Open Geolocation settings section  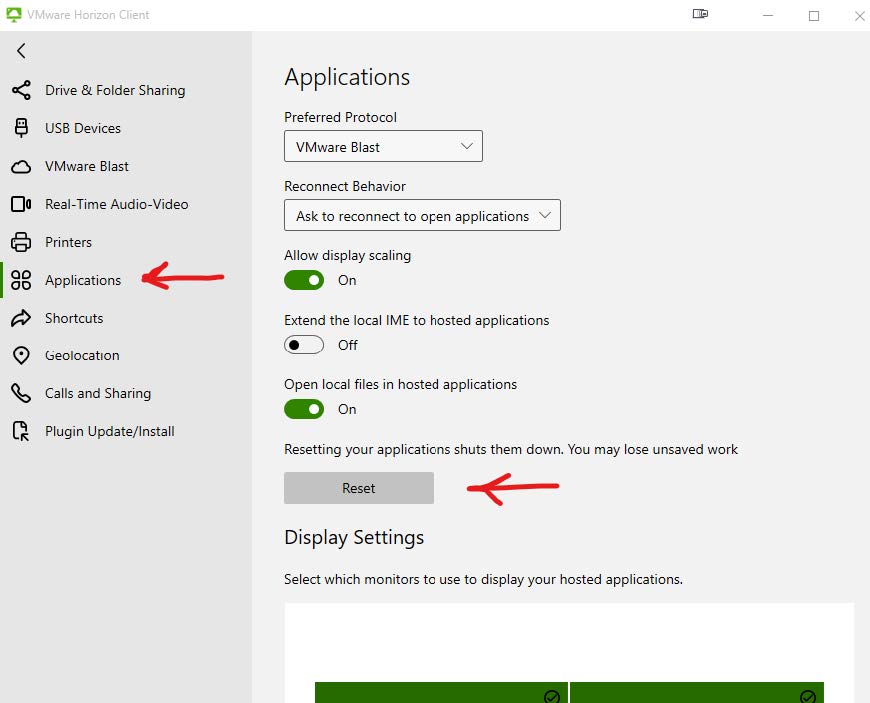click(126, 356)
